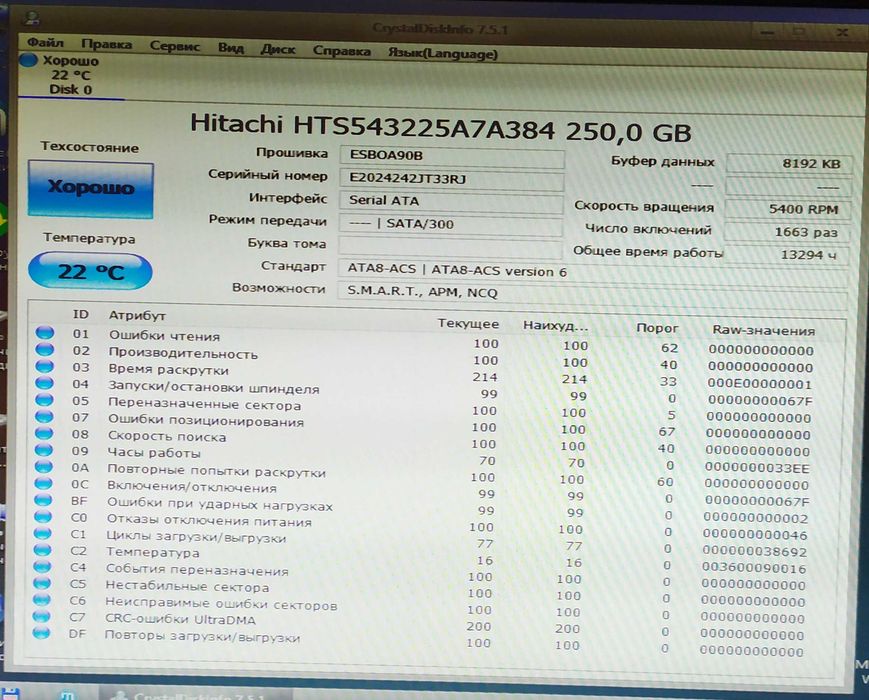Open the Диск menu
This screenshot has height=700, width=869.
278,49
